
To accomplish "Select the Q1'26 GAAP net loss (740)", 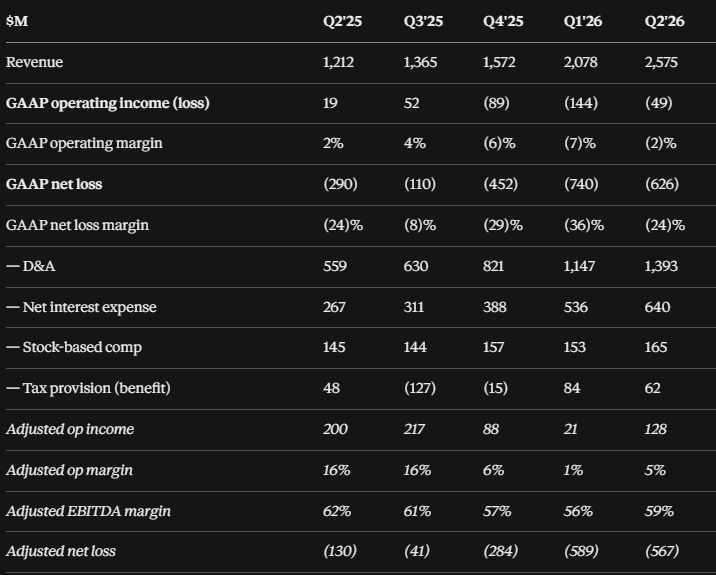I will coord(581,184).
